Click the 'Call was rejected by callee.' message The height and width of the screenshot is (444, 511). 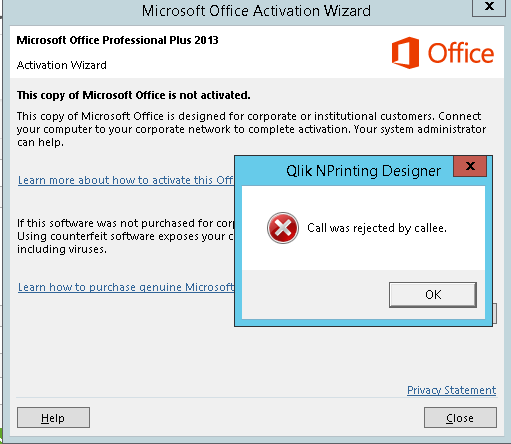(377, 228)
